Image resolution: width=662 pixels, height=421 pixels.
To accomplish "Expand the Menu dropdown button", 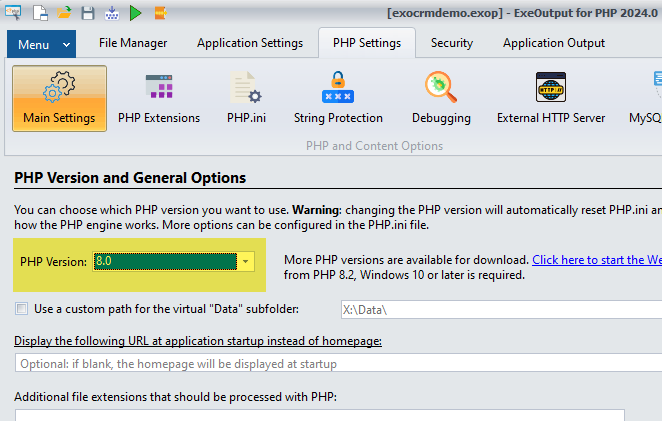I will 41,44.
